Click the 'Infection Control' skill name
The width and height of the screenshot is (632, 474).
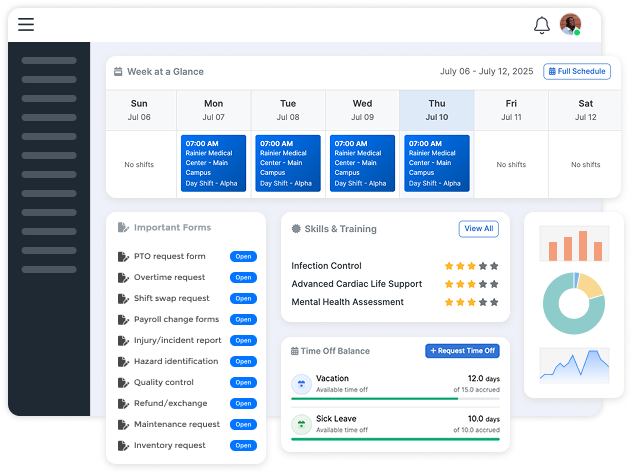[326, 266]
